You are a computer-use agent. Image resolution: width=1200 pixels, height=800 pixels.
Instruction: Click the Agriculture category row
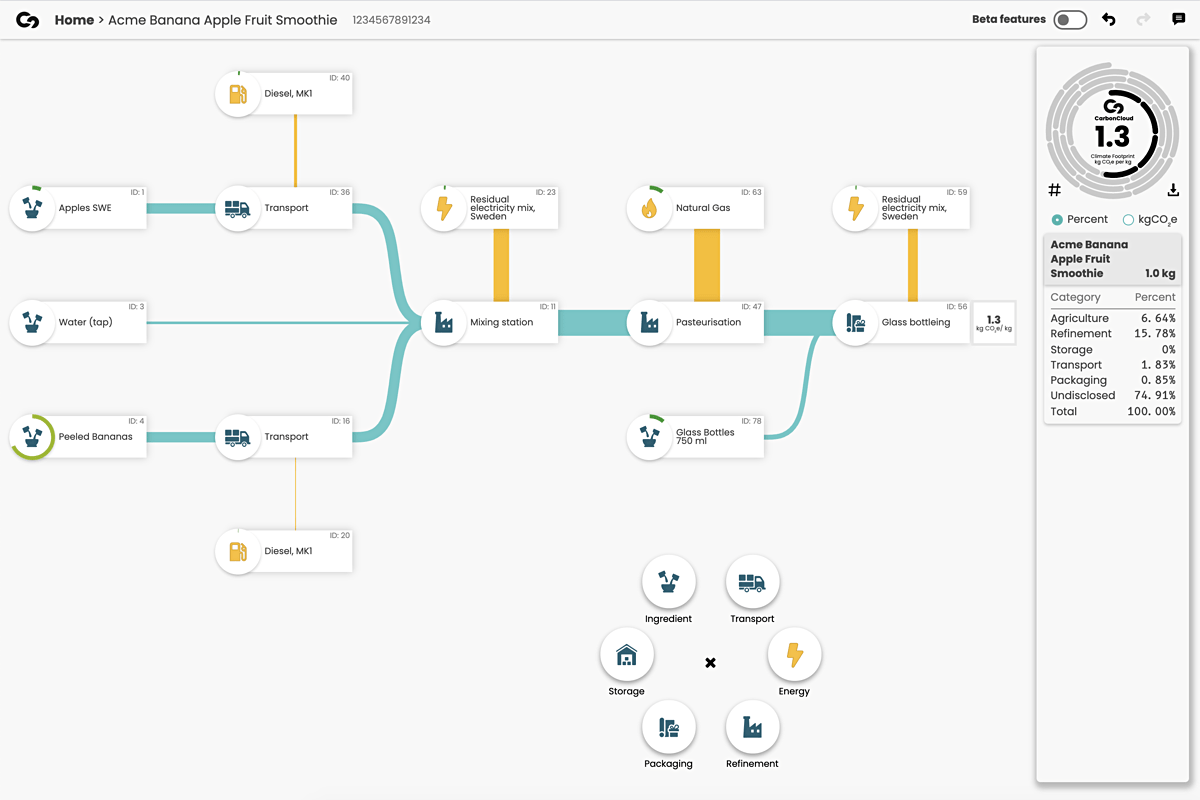(x=1113, y=318)
